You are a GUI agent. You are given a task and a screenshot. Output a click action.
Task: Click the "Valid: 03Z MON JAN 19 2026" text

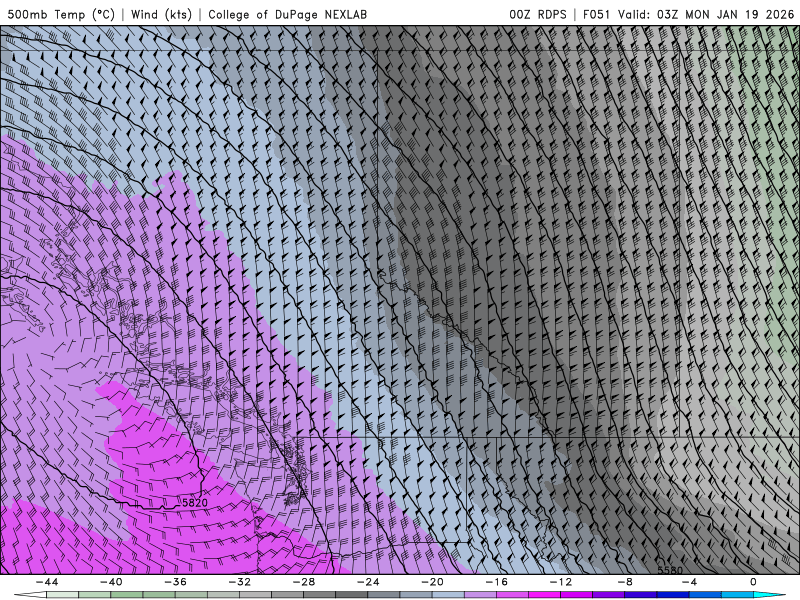point(706,14)
